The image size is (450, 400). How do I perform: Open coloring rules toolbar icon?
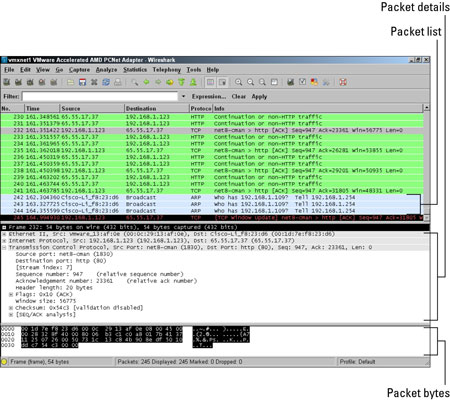coord(314,82)
